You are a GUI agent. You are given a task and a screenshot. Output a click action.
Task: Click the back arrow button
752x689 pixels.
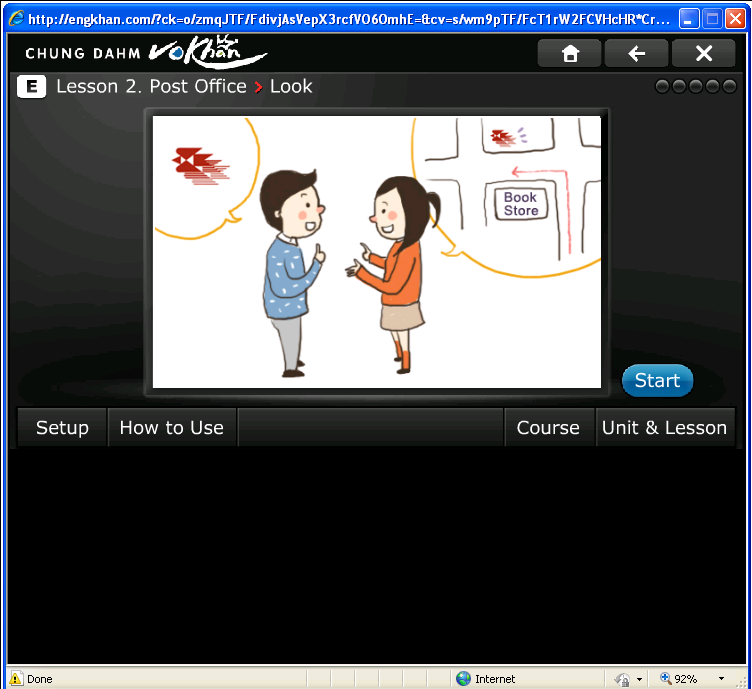tap(636, 53)
